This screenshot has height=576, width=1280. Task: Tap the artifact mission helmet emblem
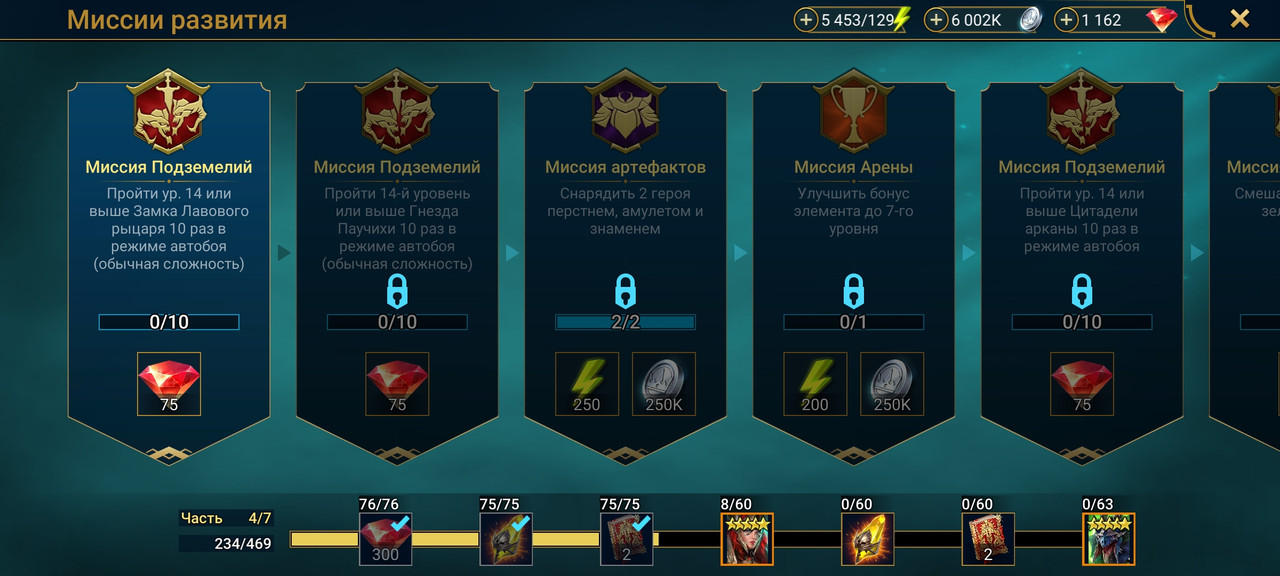626,112
